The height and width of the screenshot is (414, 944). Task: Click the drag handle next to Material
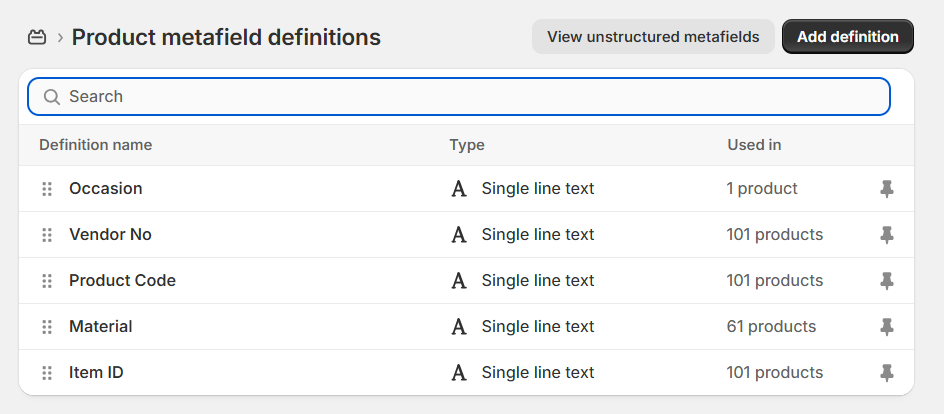47,327
